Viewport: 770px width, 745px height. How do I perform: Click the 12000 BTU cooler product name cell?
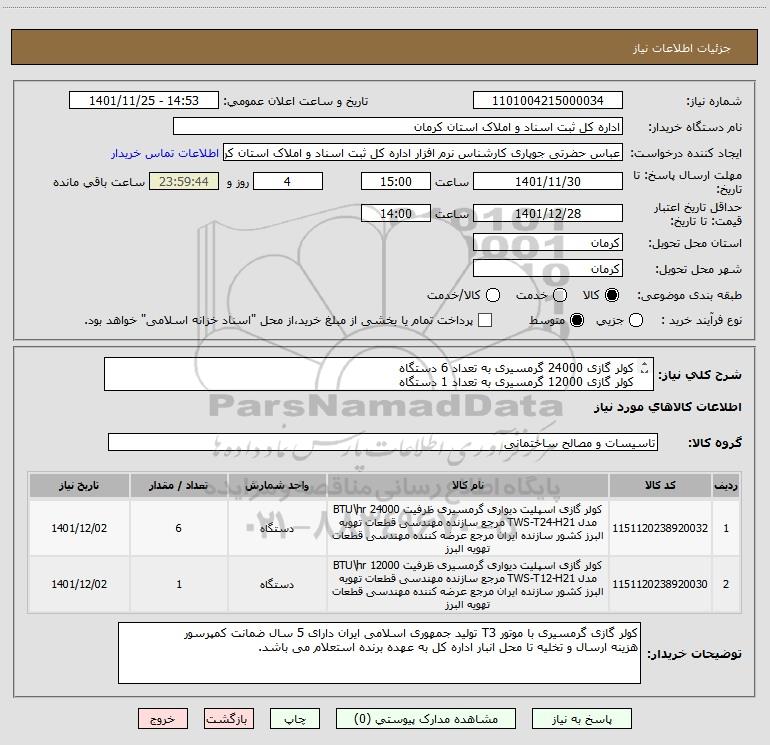(x=468, y=584)
